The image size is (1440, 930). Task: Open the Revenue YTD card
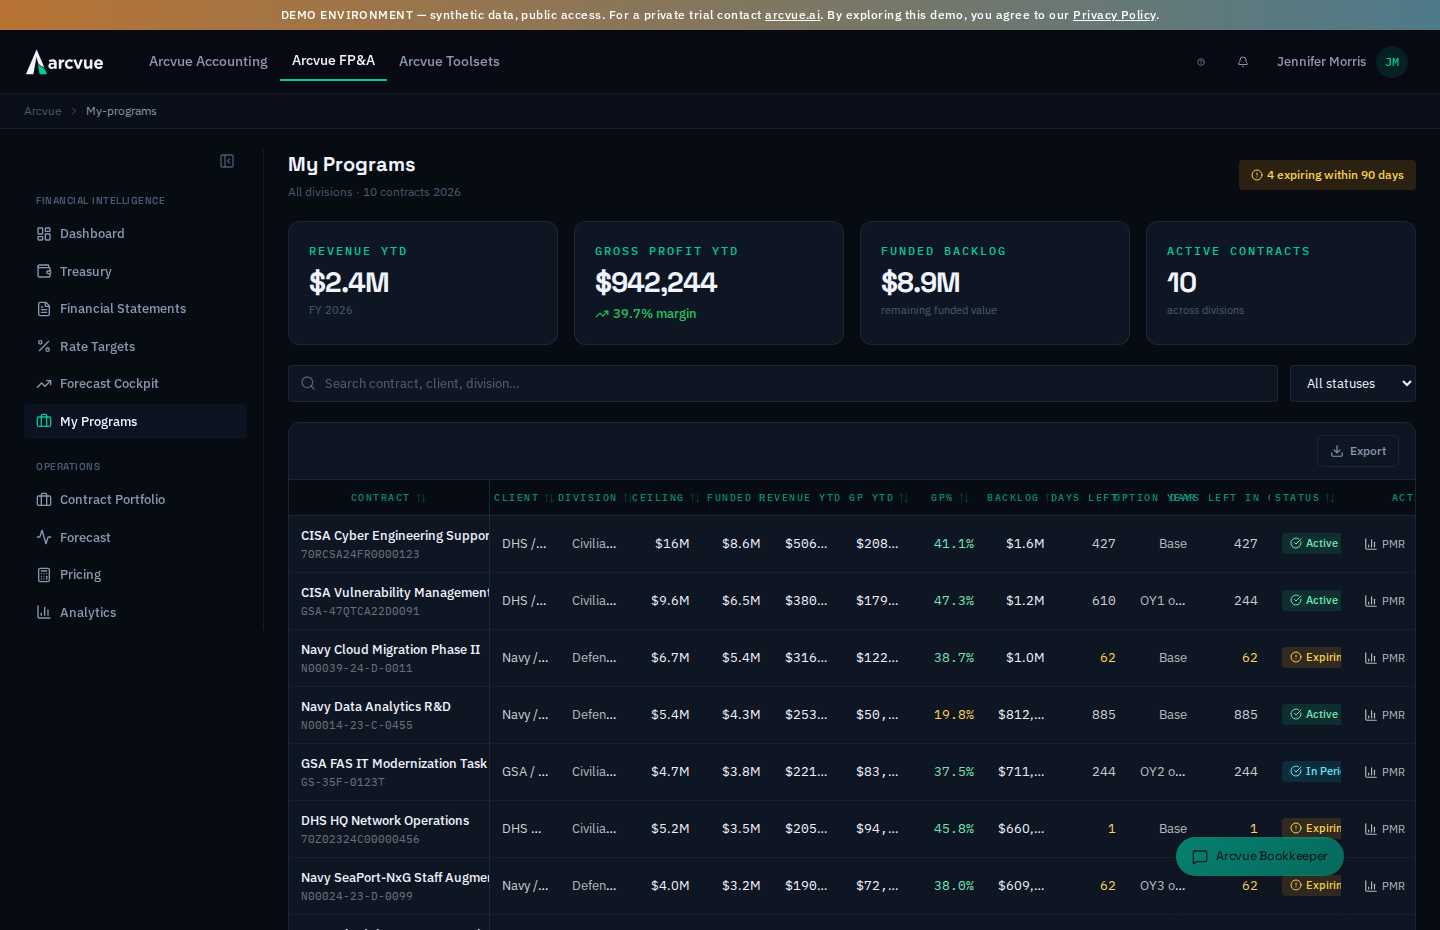pos(423,283)
